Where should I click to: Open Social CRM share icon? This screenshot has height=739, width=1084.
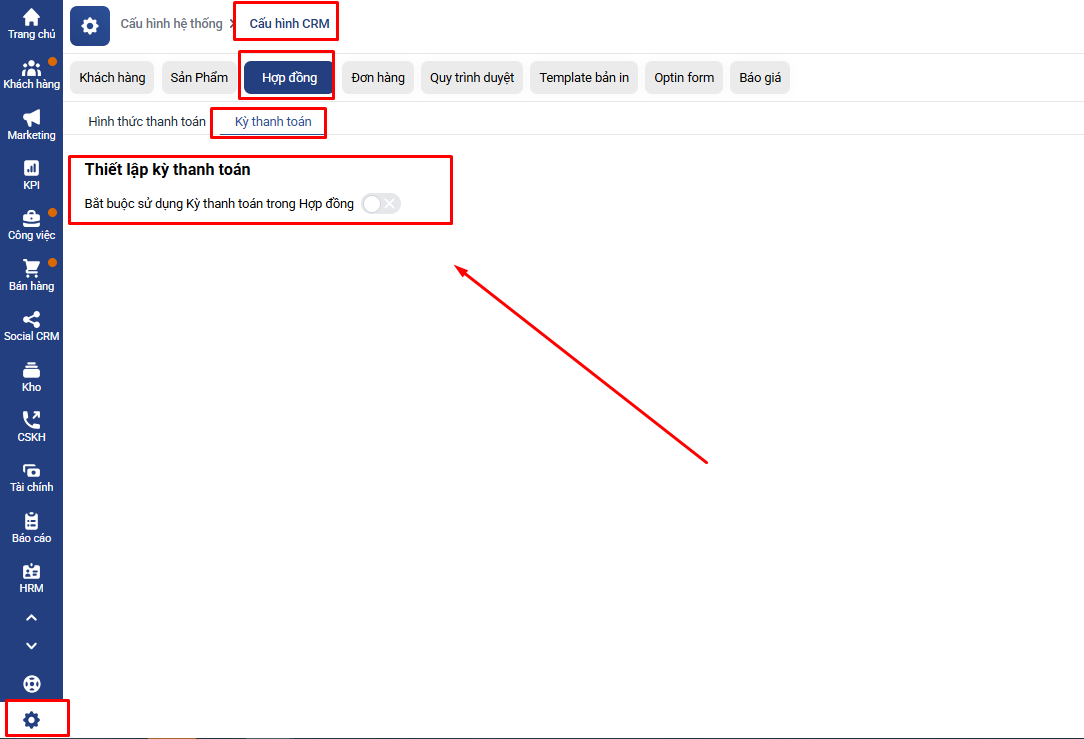[31, 326]
